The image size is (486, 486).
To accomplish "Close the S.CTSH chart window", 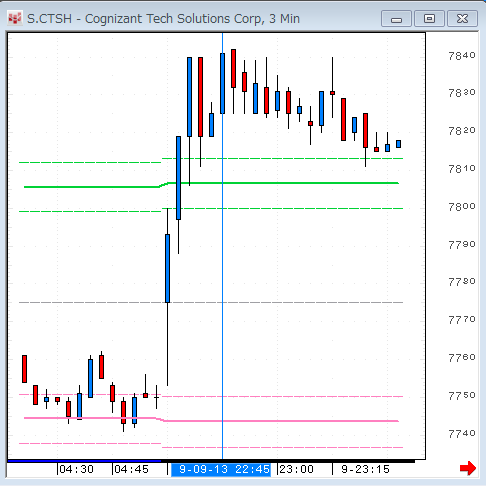I will 462,19.
